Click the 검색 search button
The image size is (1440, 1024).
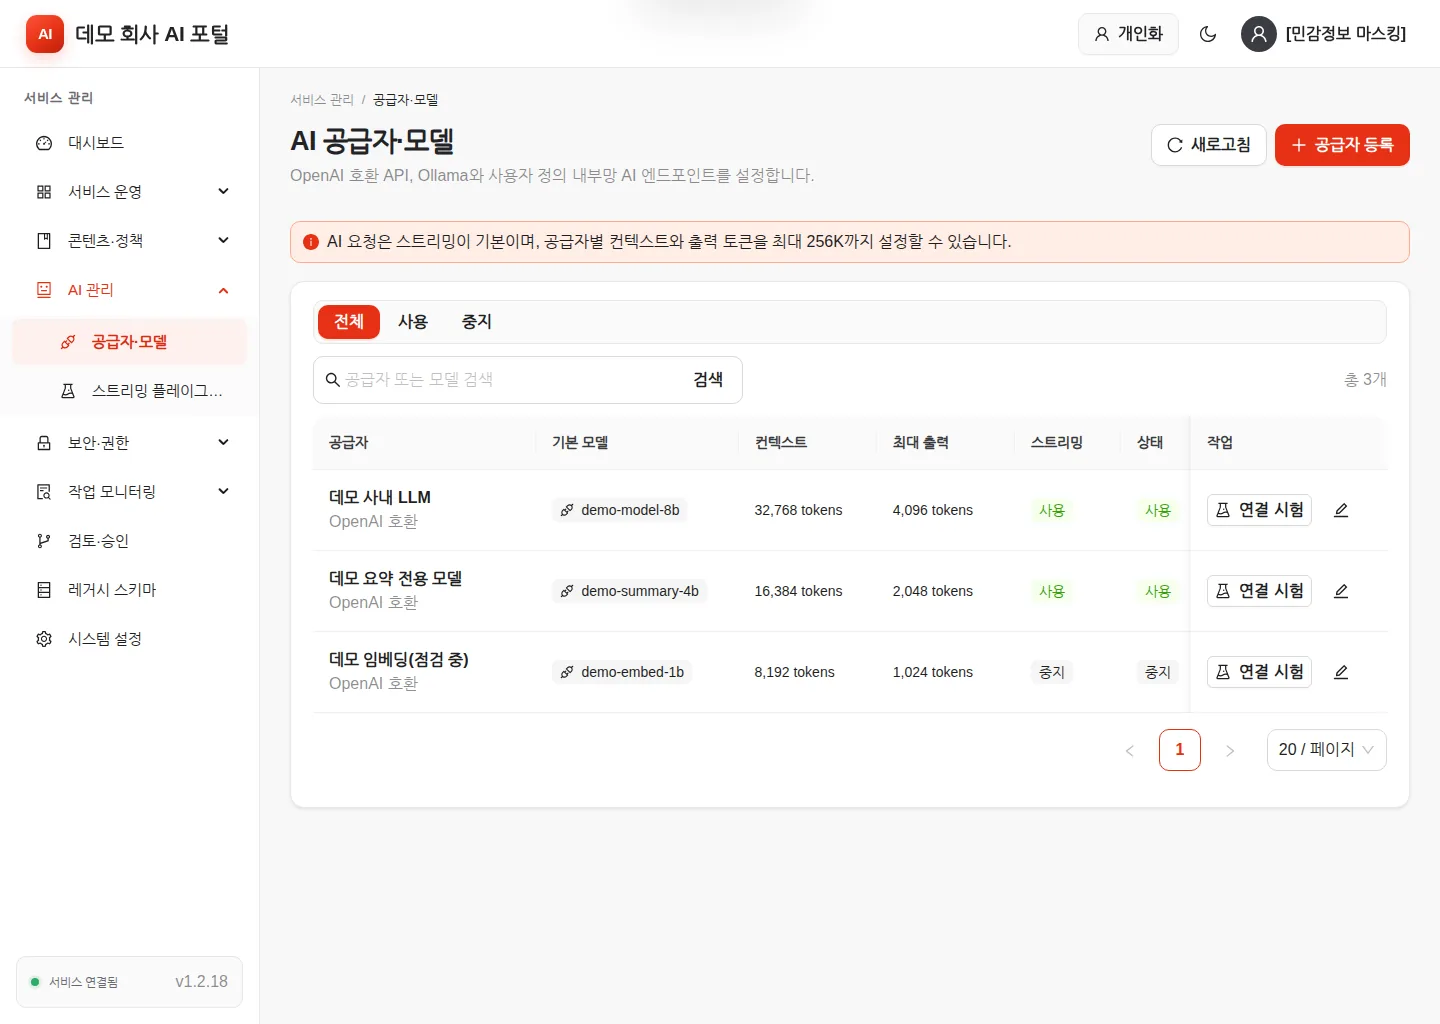708,380
